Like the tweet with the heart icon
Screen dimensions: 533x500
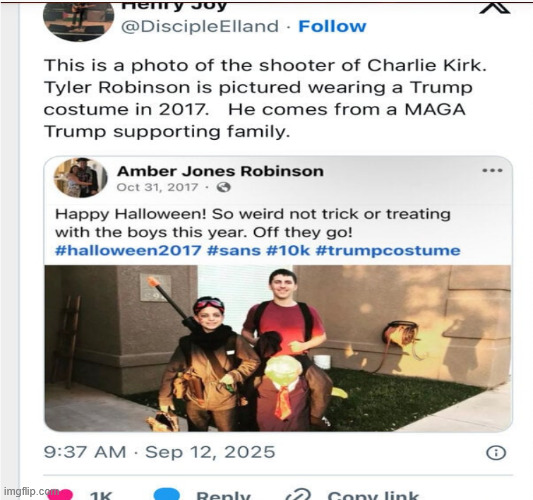coord(60,495)
